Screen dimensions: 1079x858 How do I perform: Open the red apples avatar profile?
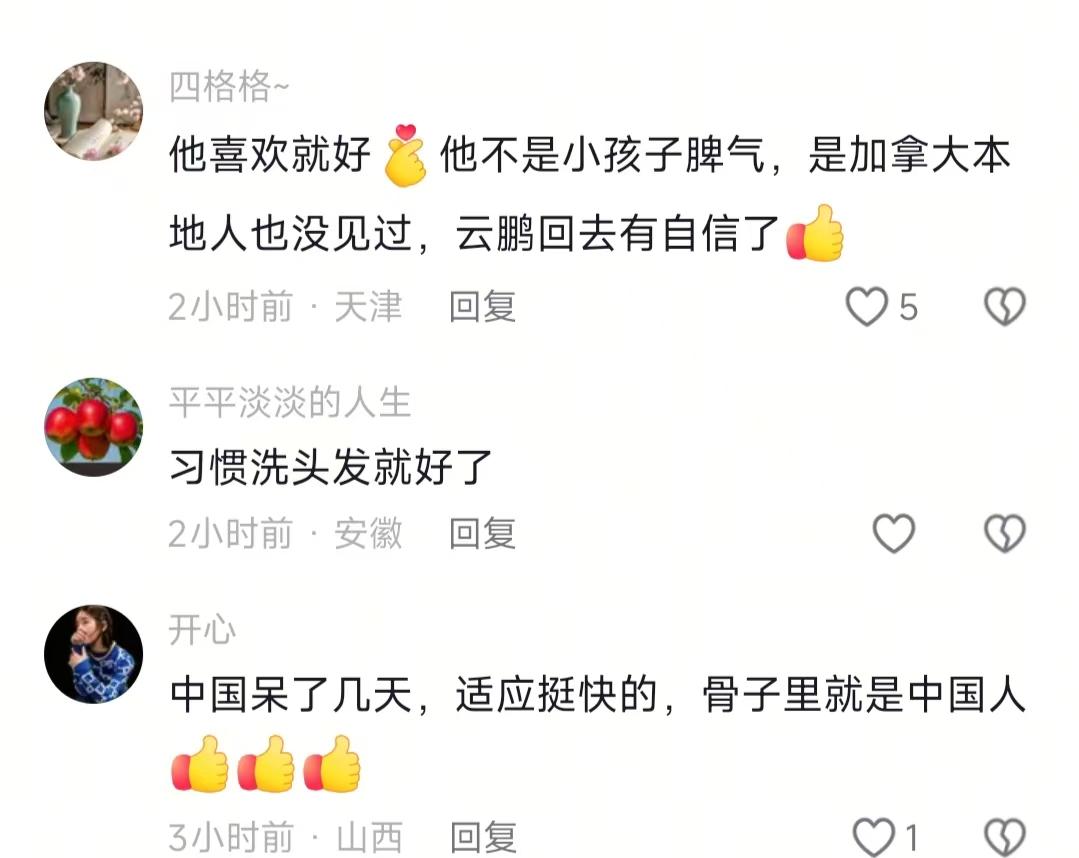pyautogui.click(x=94, y=427)
